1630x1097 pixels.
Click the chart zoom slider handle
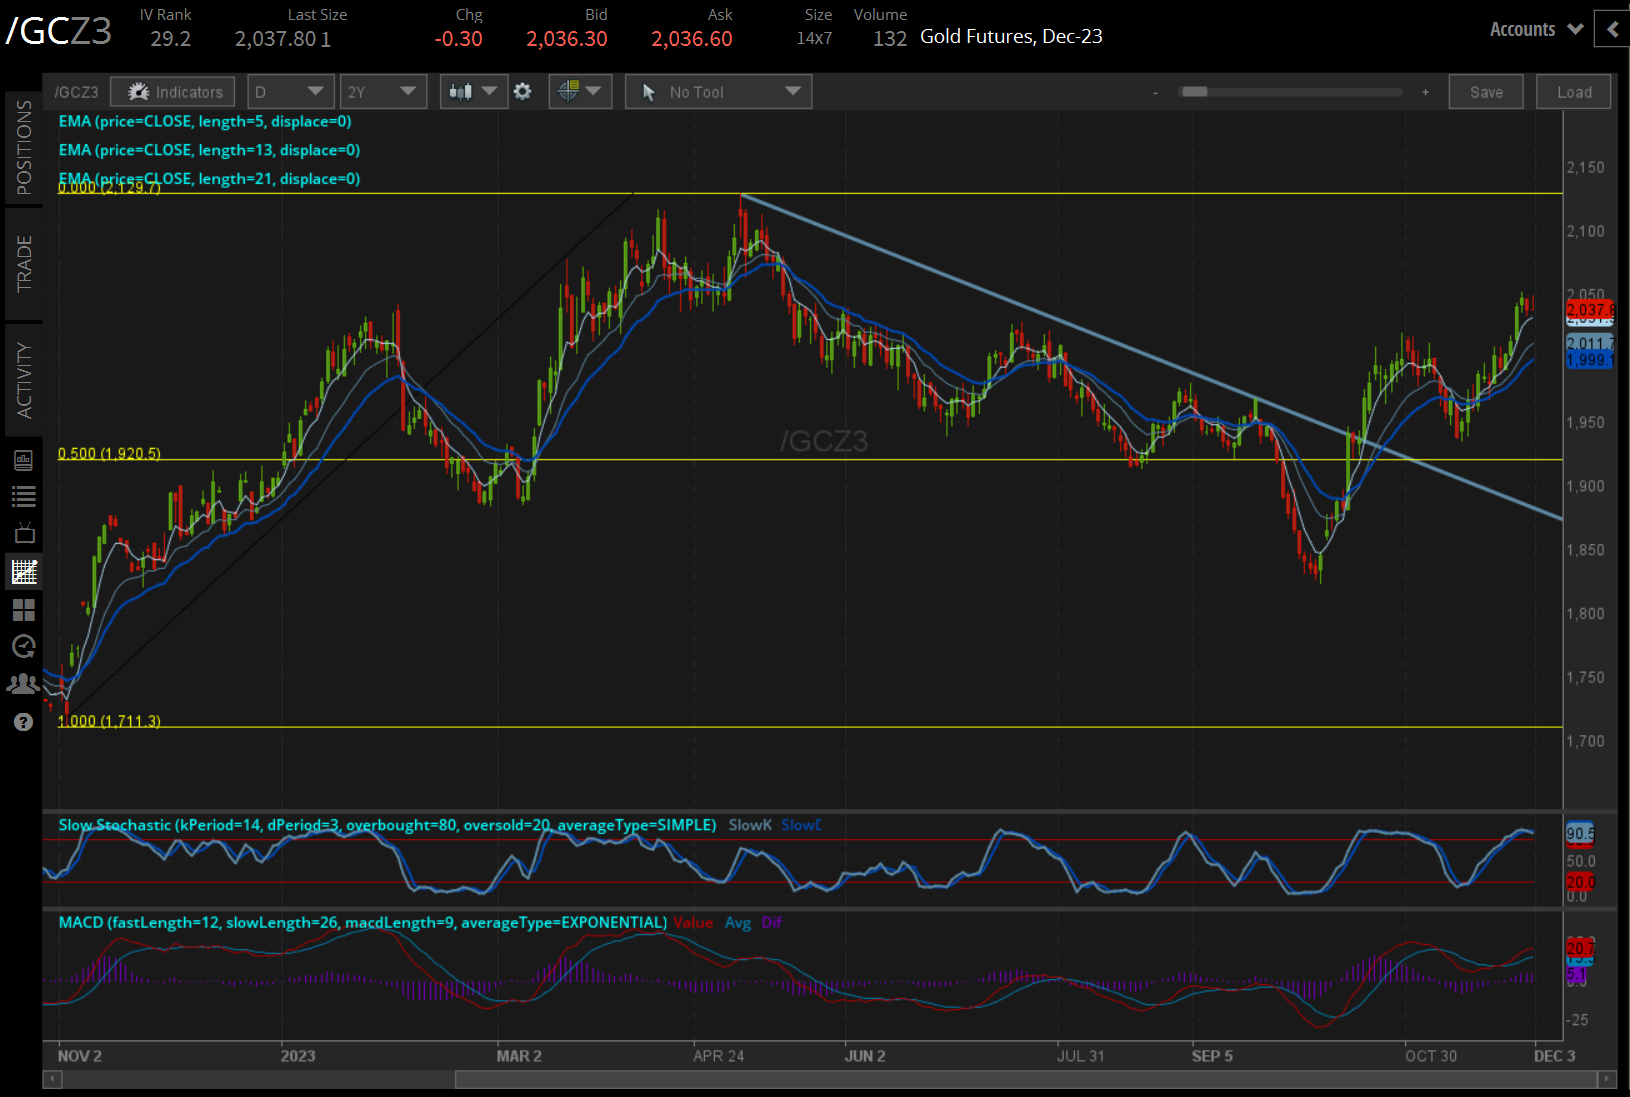pyautogui.click(x=1194, y=92)
